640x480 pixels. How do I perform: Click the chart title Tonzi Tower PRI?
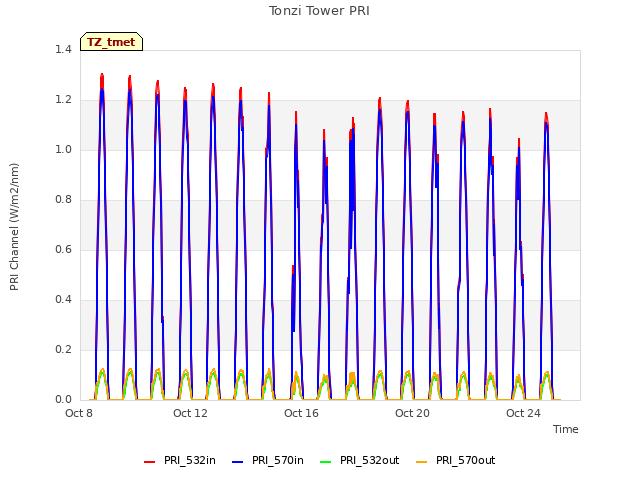(x=319, y=11)
